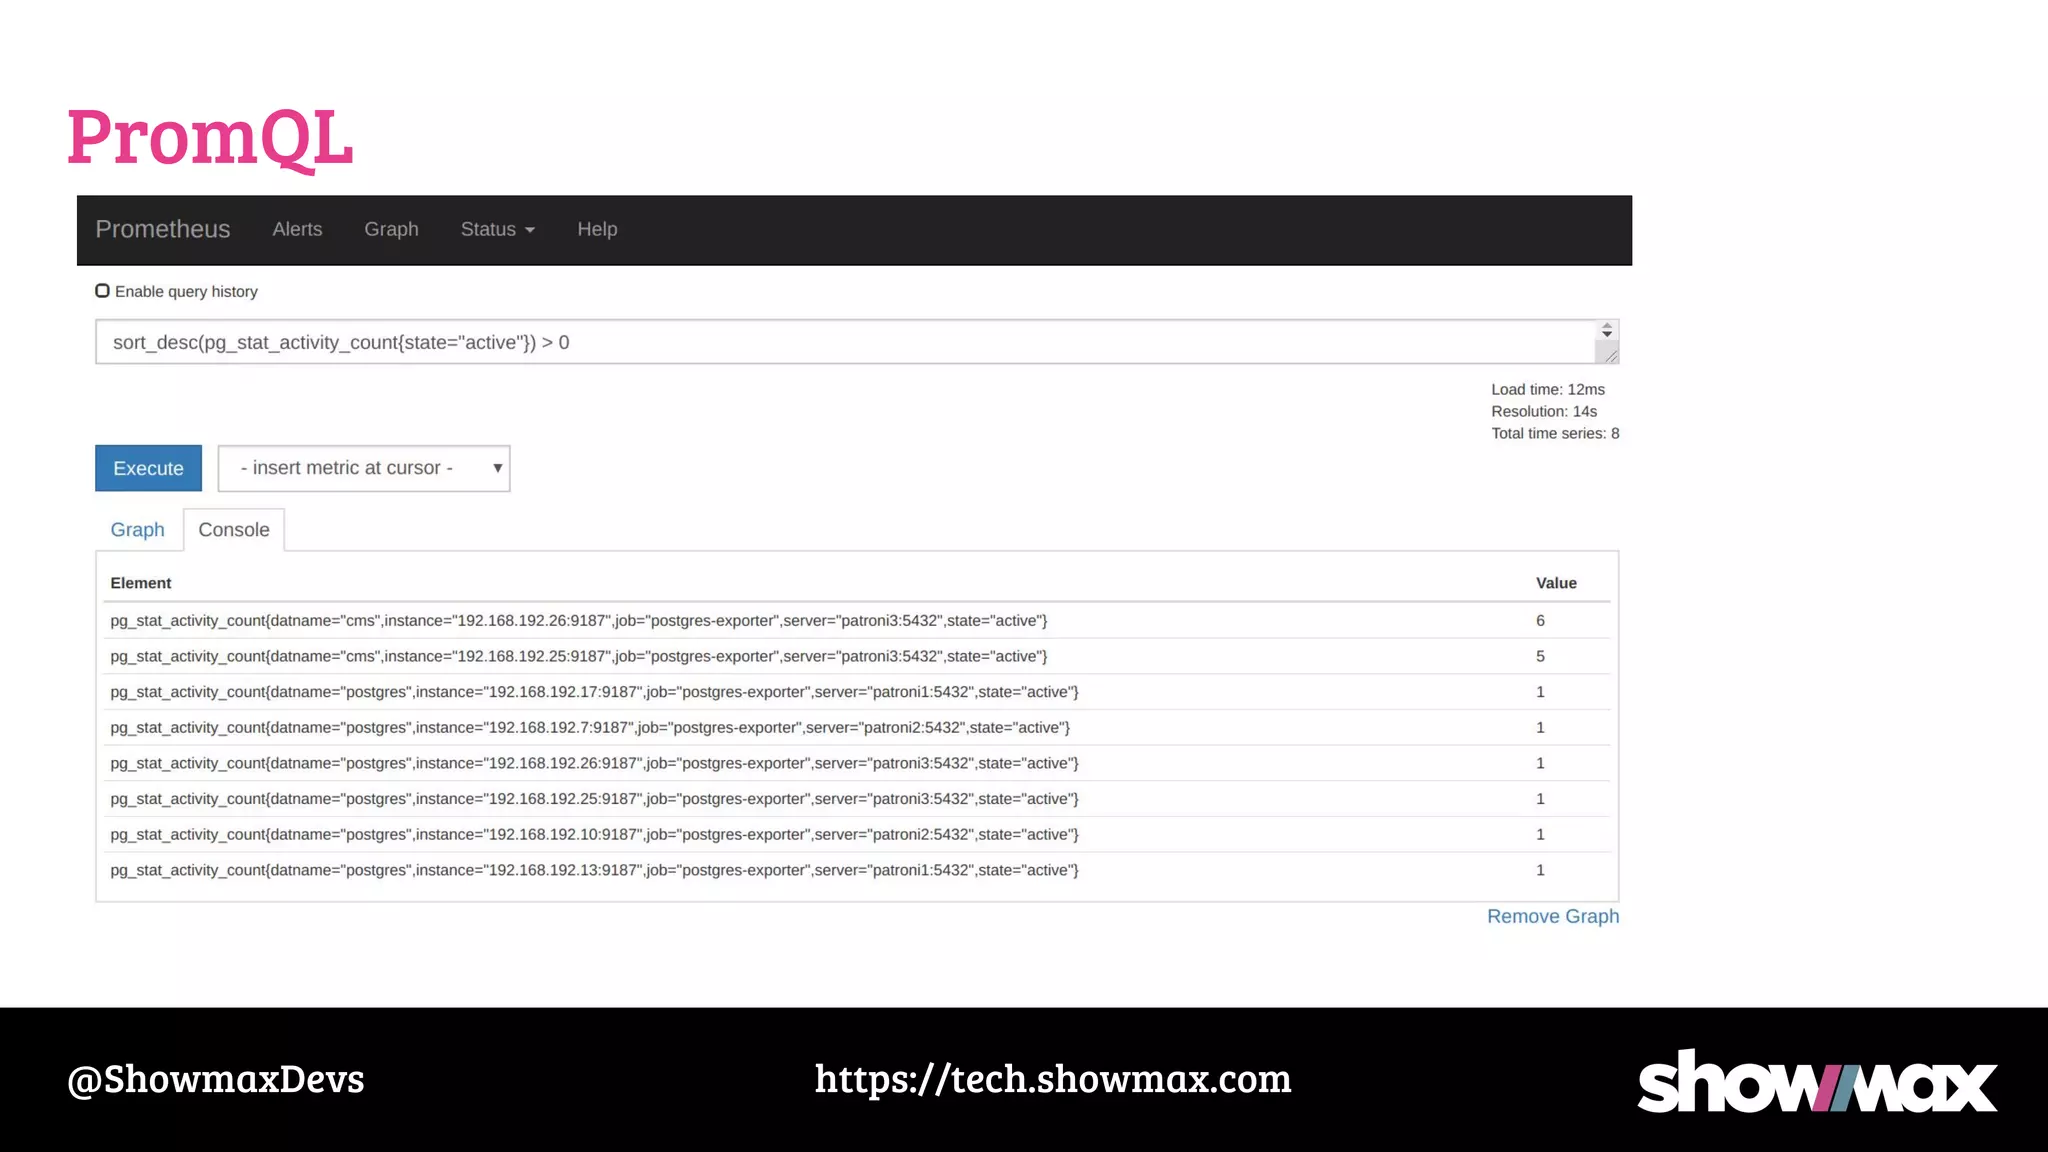Open the Graph nav item
This screenshot has width=2048, height=1152.
(x=391, y=229)
